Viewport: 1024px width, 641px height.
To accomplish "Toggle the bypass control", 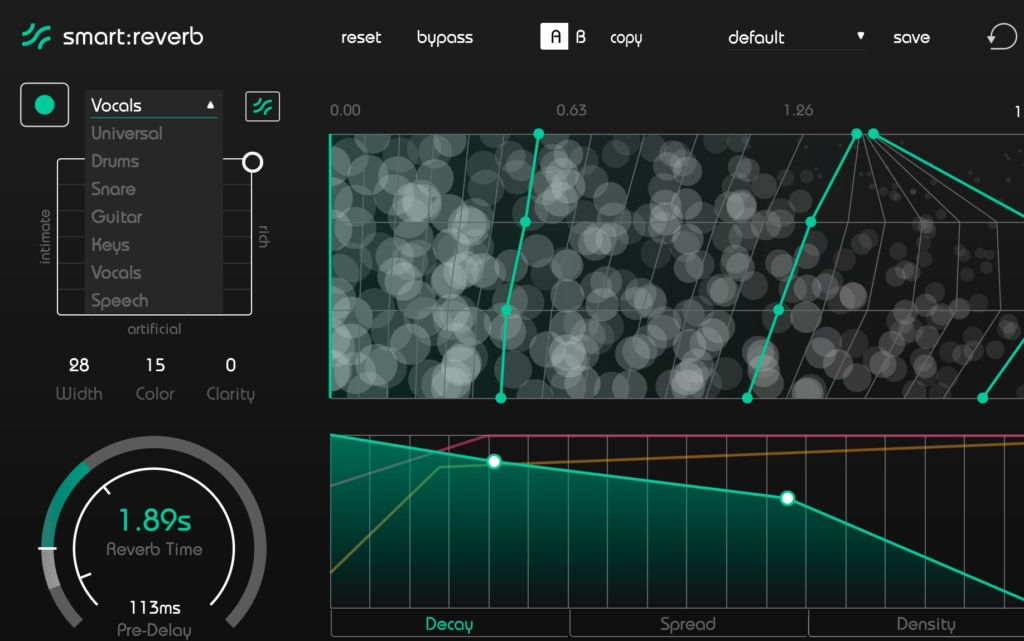I will click(445, 38).
